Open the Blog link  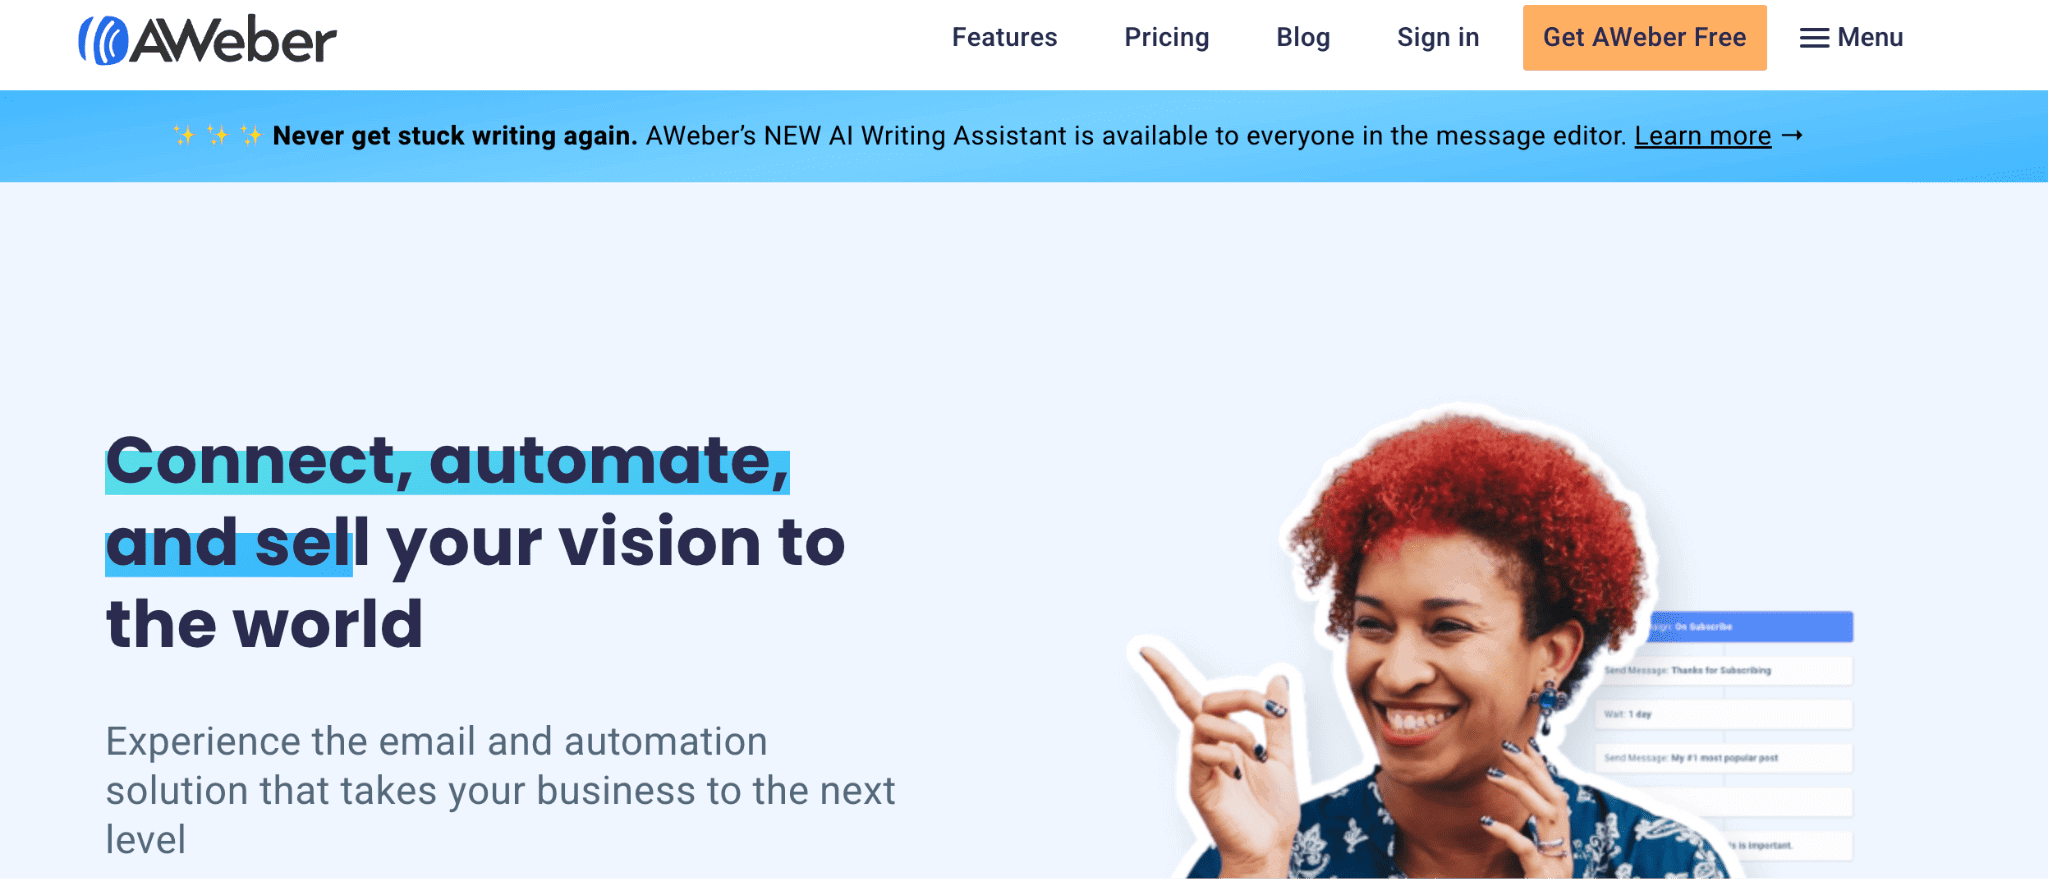1303,37
